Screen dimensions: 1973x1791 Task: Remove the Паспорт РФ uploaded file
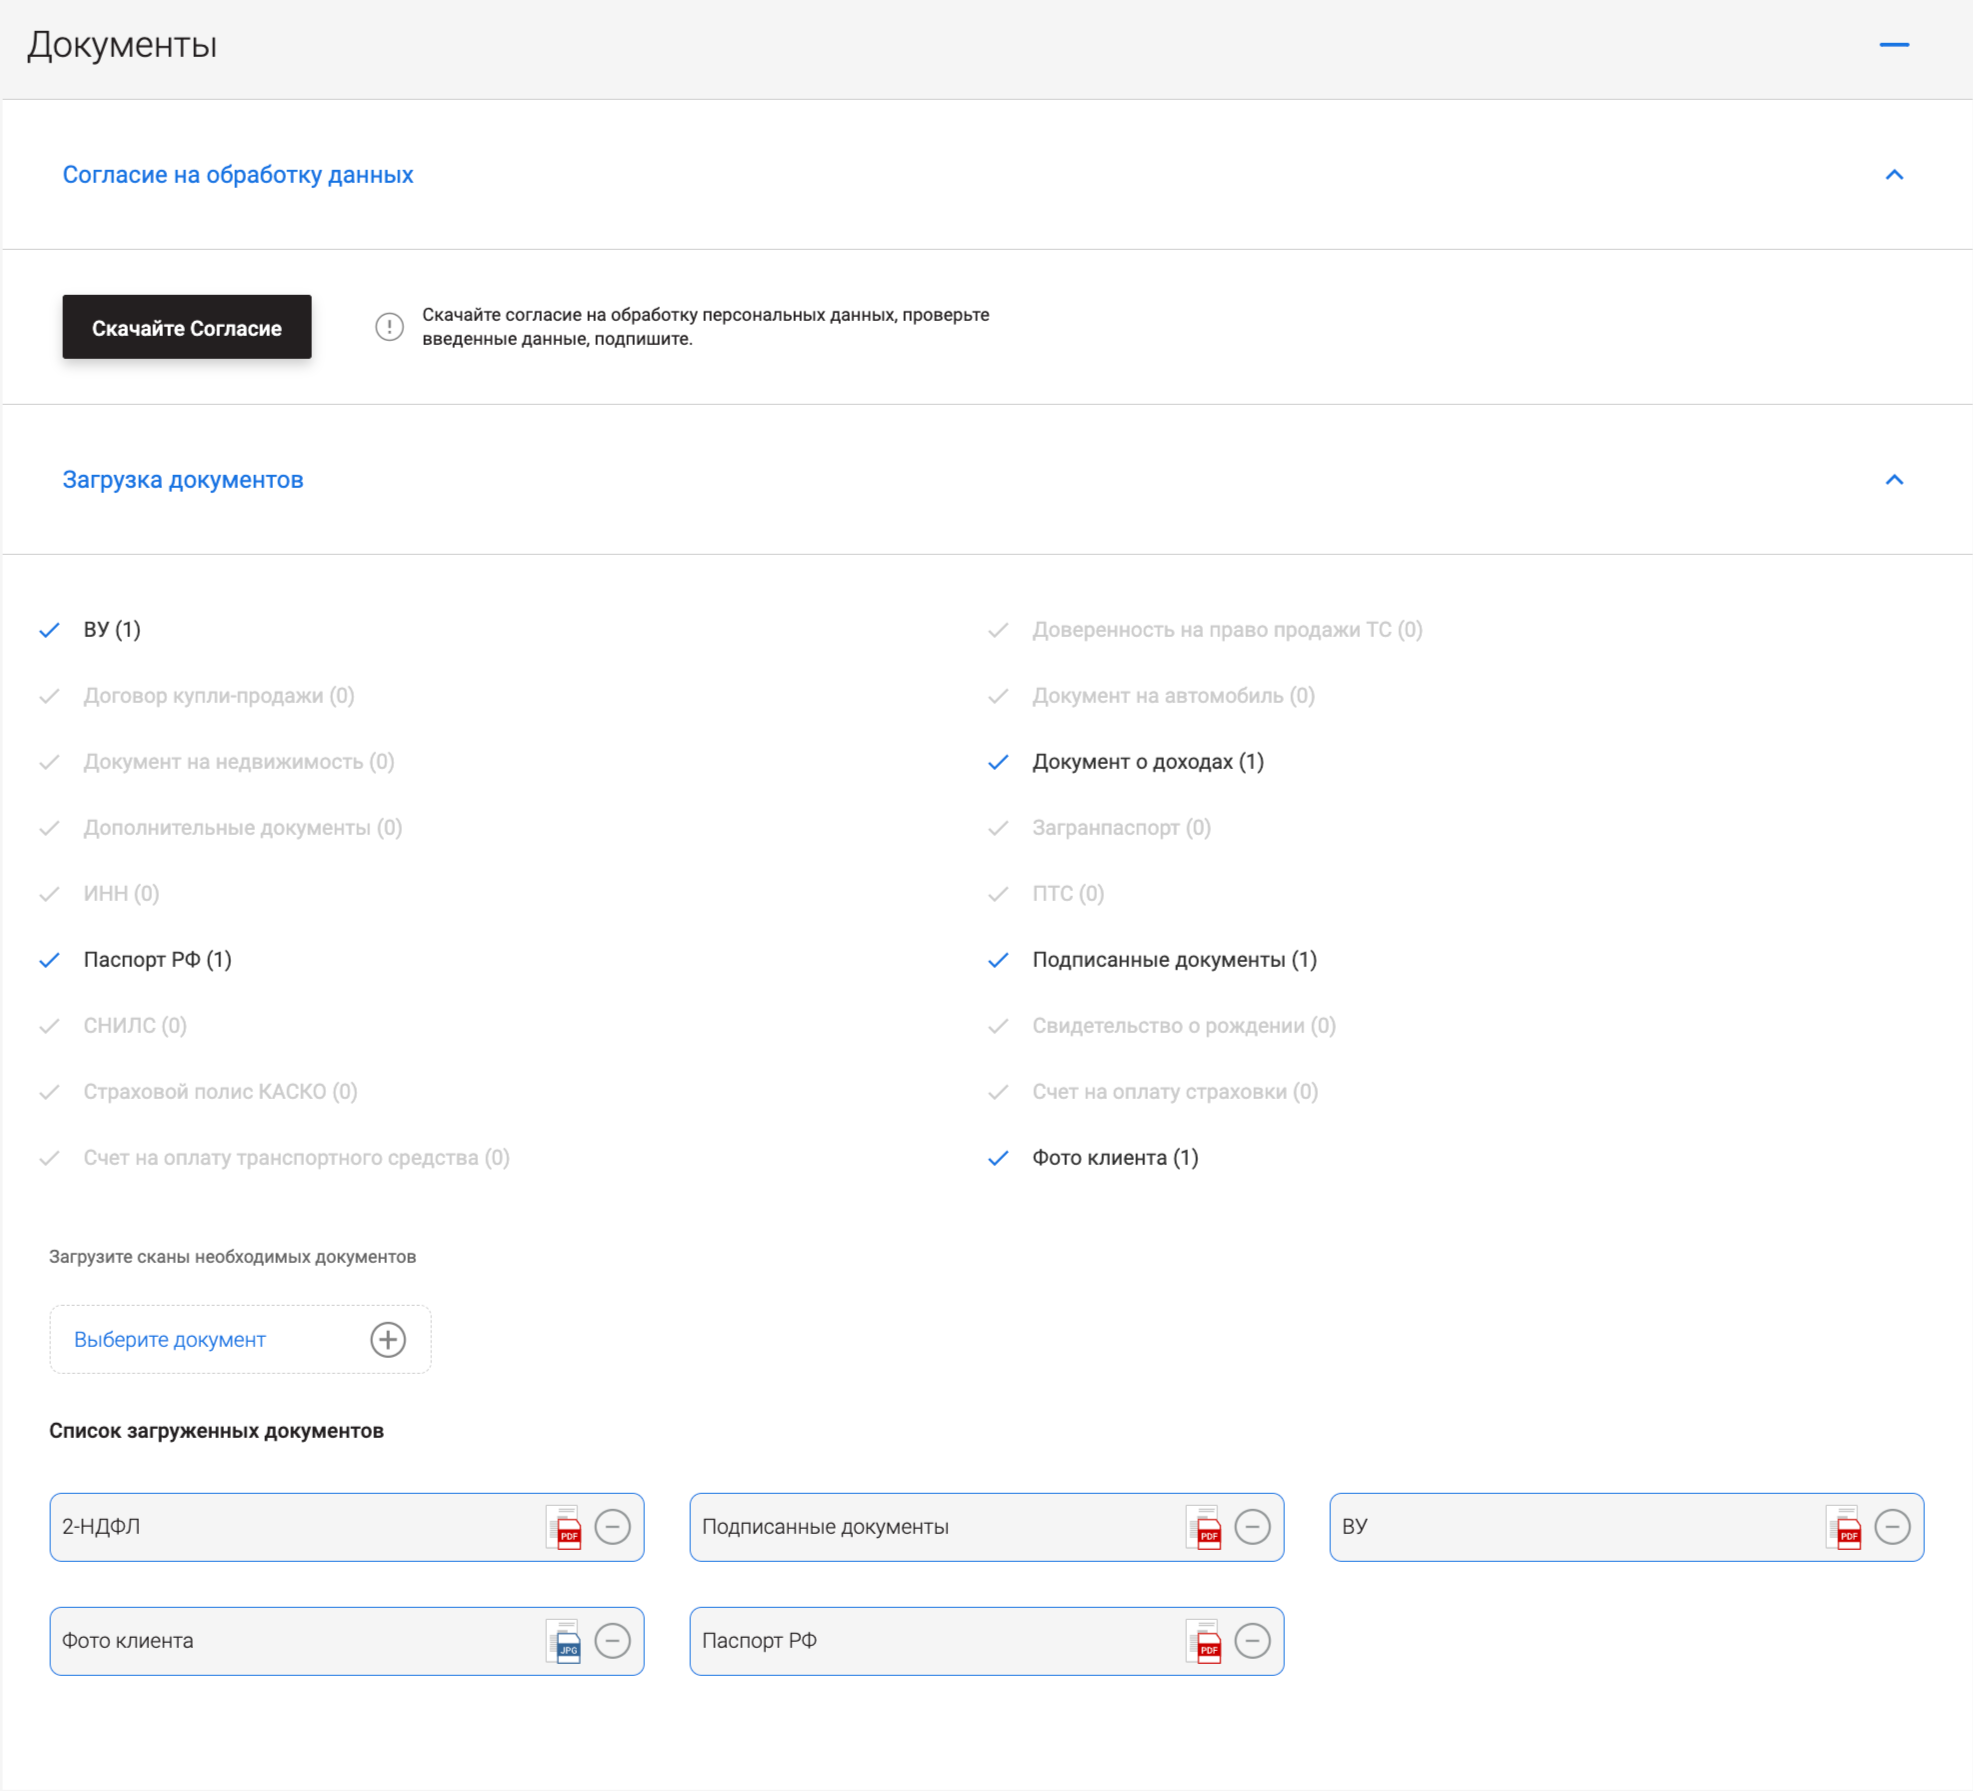1252,1640
